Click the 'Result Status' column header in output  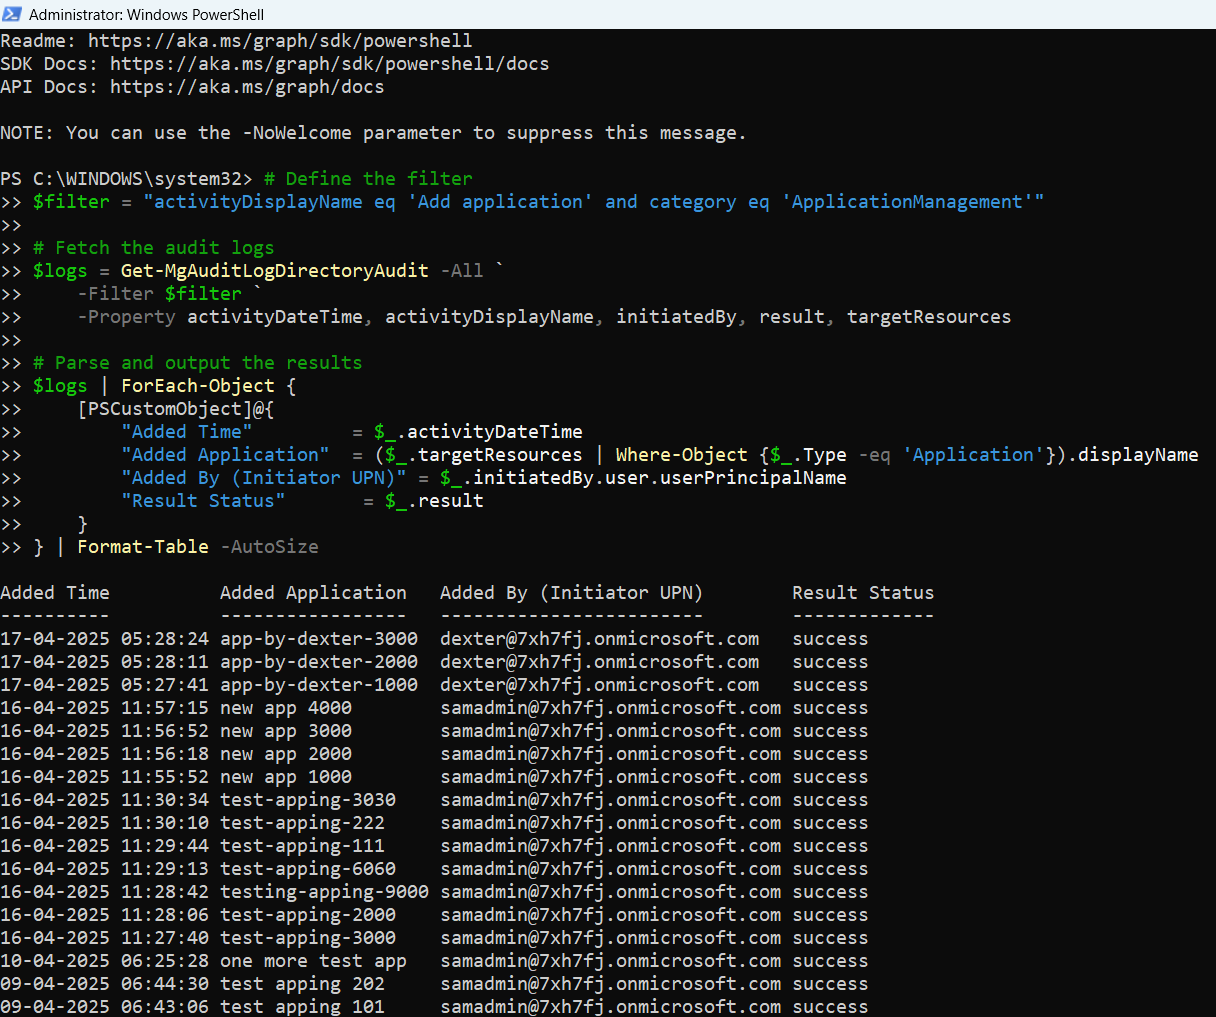click(x=863, y=593)
